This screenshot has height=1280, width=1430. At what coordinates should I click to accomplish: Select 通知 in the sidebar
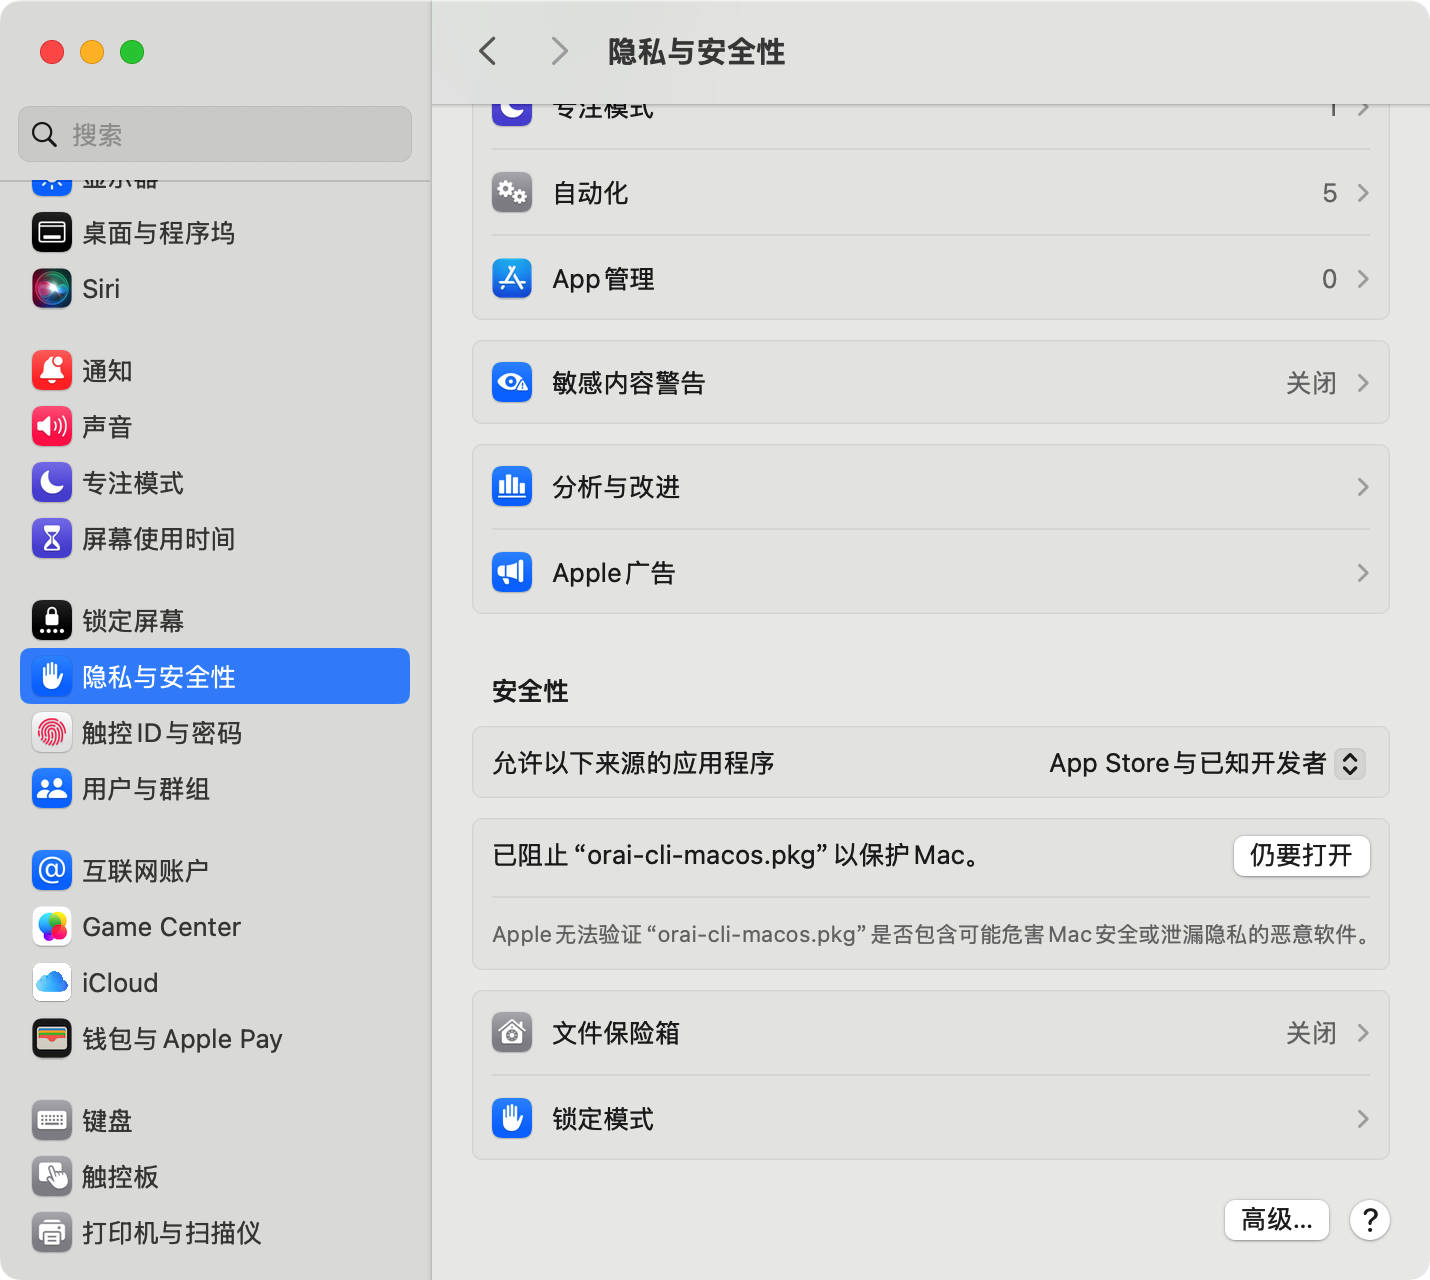pyautogui.click(x=106, y=370)
